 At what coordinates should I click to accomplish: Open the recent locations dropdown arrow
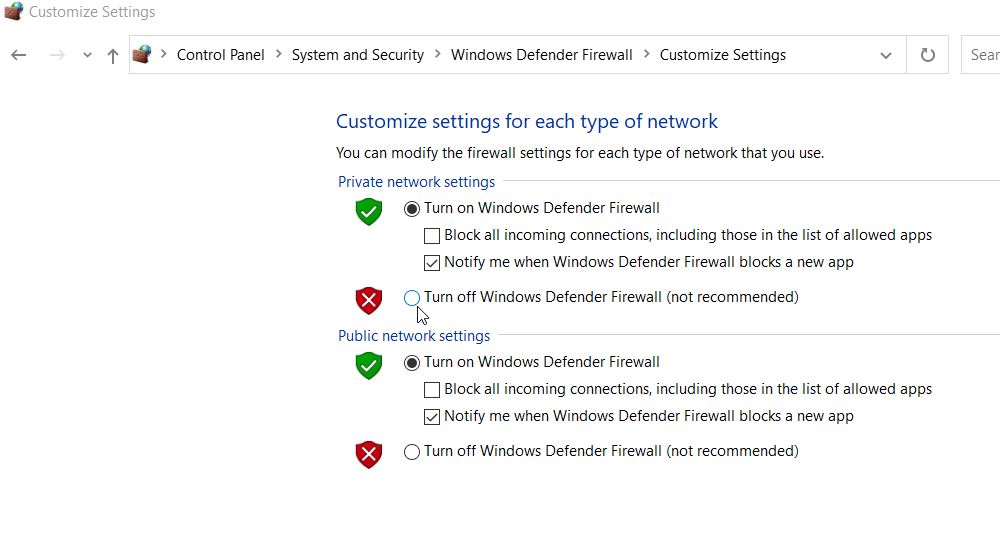pos(87,55)
